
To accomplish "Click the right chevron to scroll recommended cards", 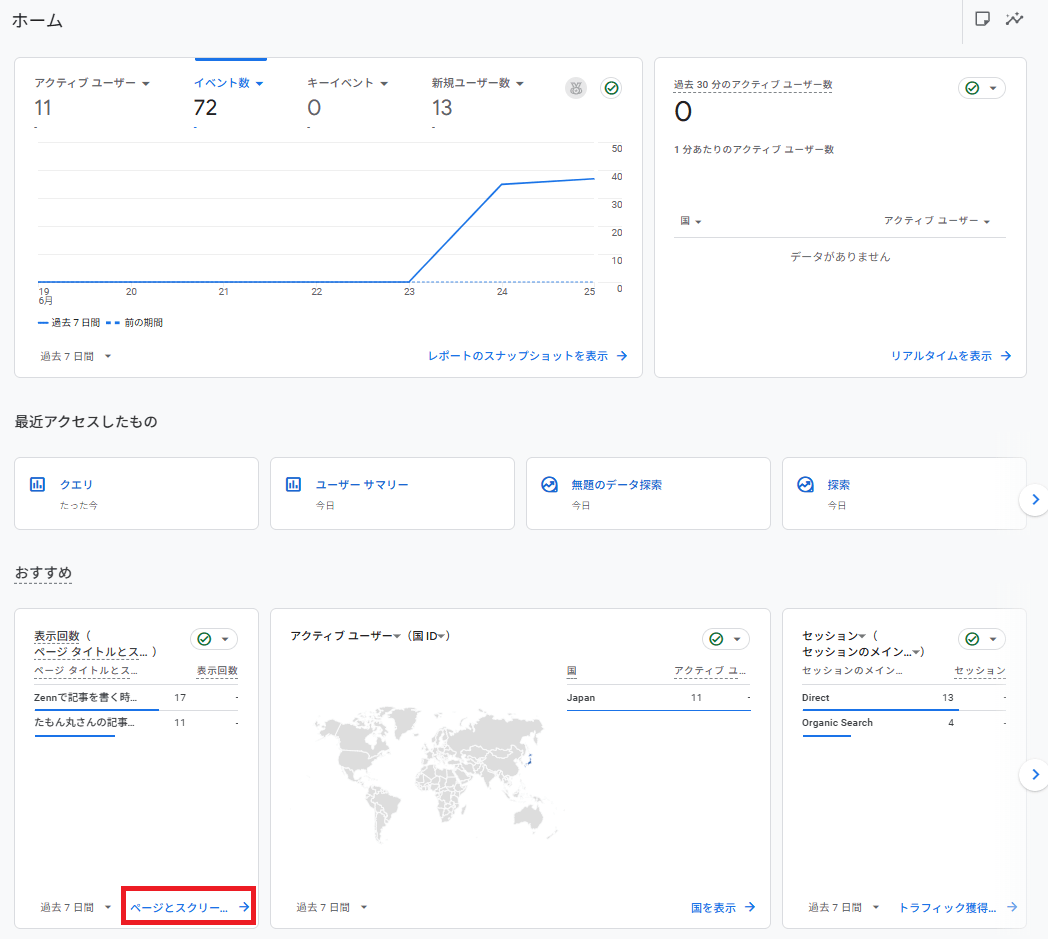I will point(1034,774).
